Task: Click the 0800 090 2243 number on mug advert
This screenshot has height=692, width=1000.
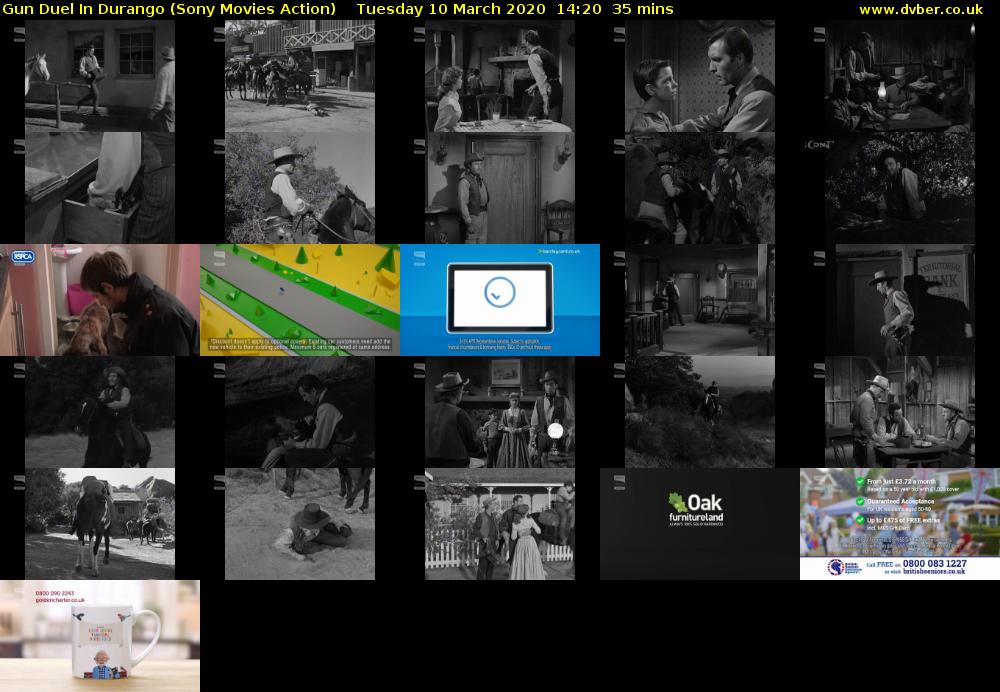Action: [x=55, y=593]
